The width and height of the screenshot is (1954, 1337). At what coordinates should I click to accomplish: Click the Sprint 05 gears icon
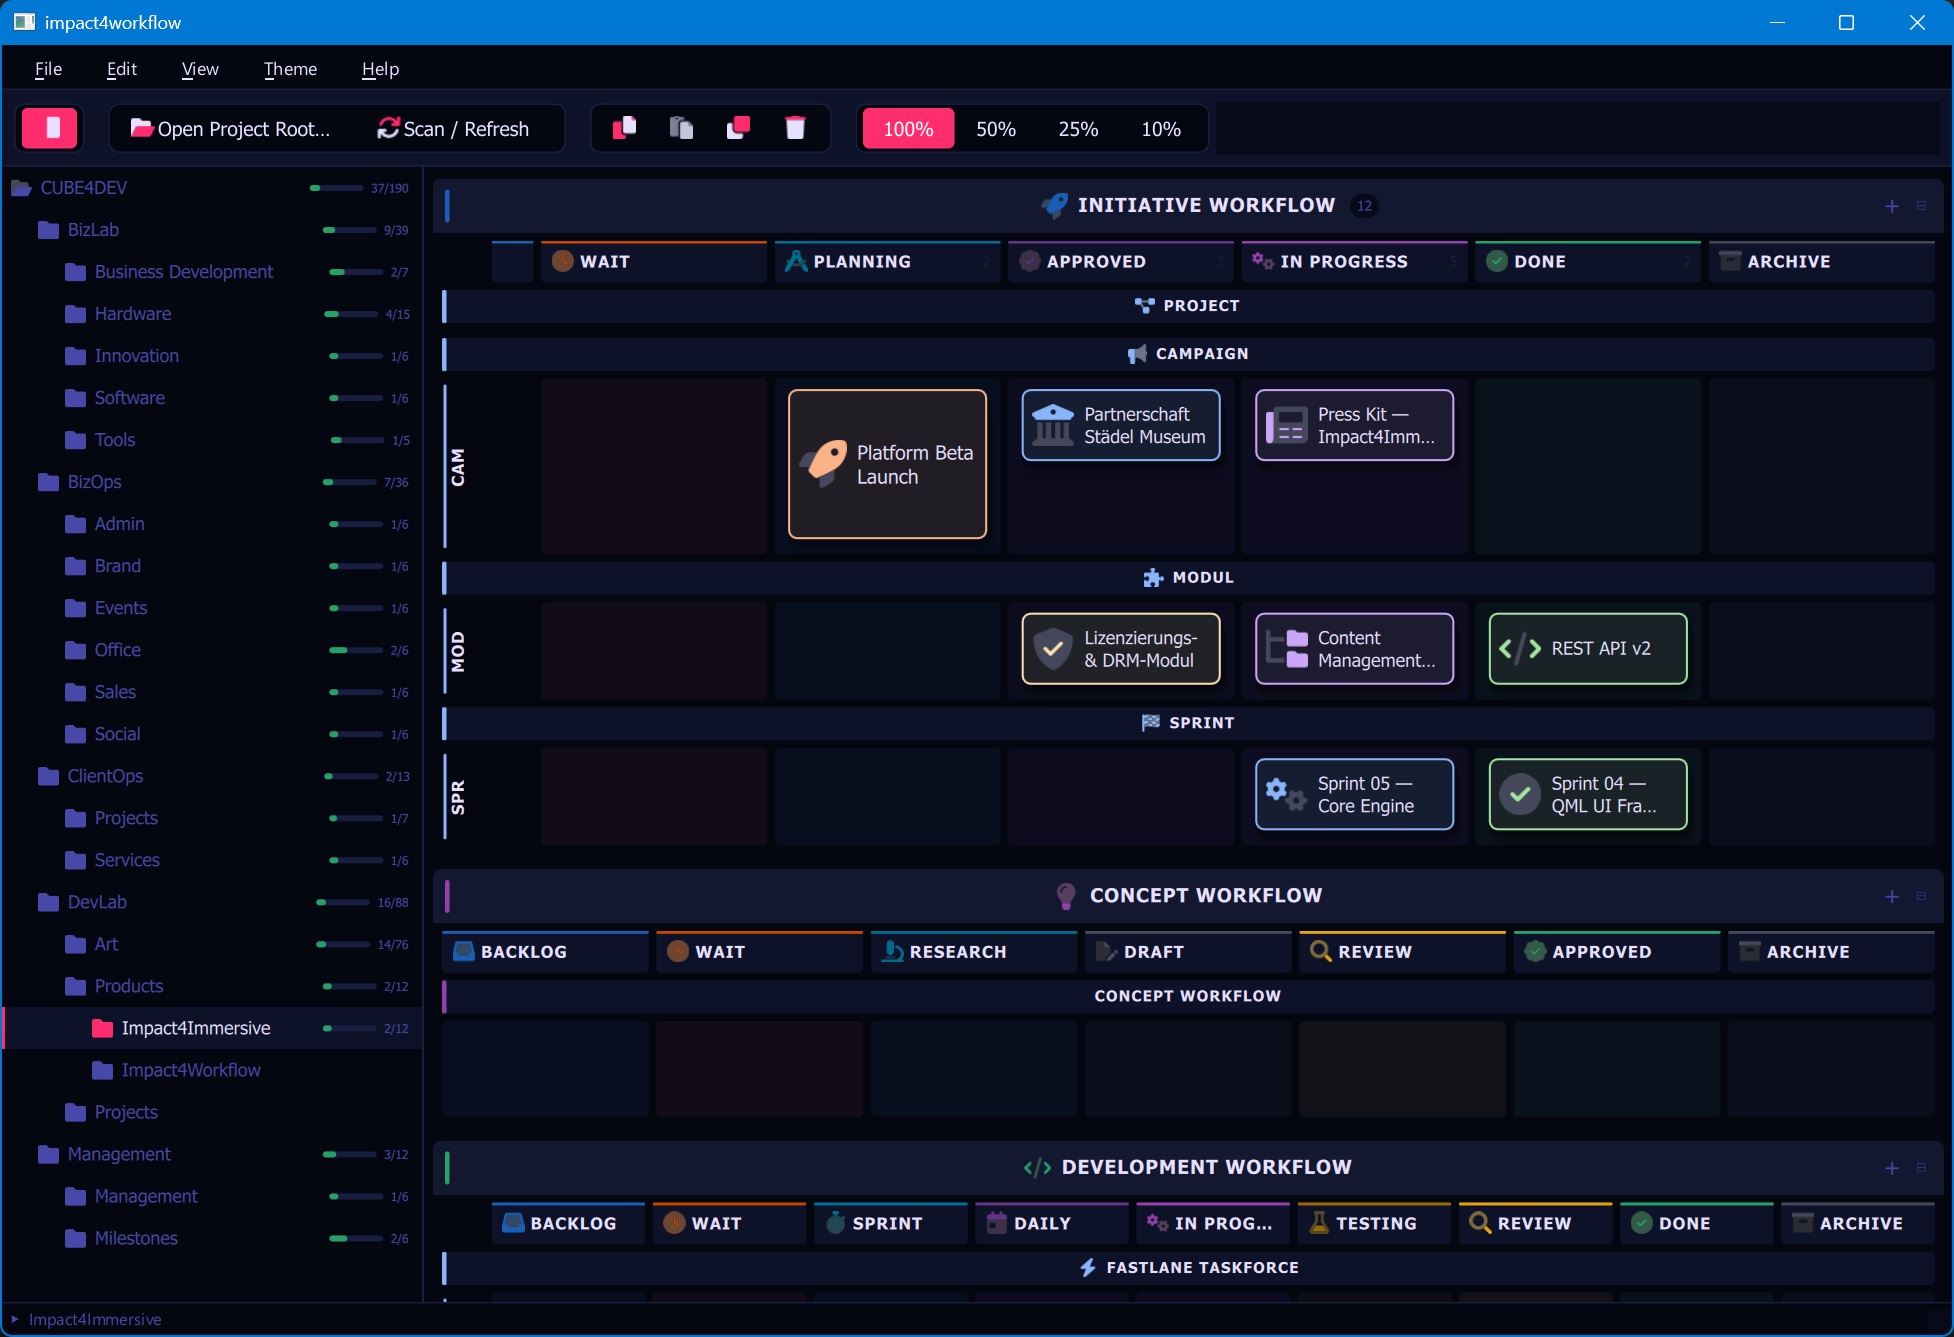1285,794
